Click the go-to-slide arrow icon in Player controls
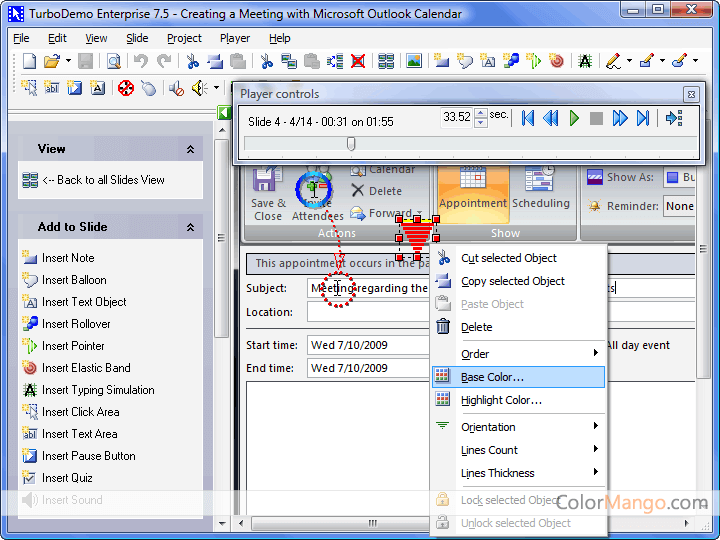720x540 pixels. tap(674, 118)
